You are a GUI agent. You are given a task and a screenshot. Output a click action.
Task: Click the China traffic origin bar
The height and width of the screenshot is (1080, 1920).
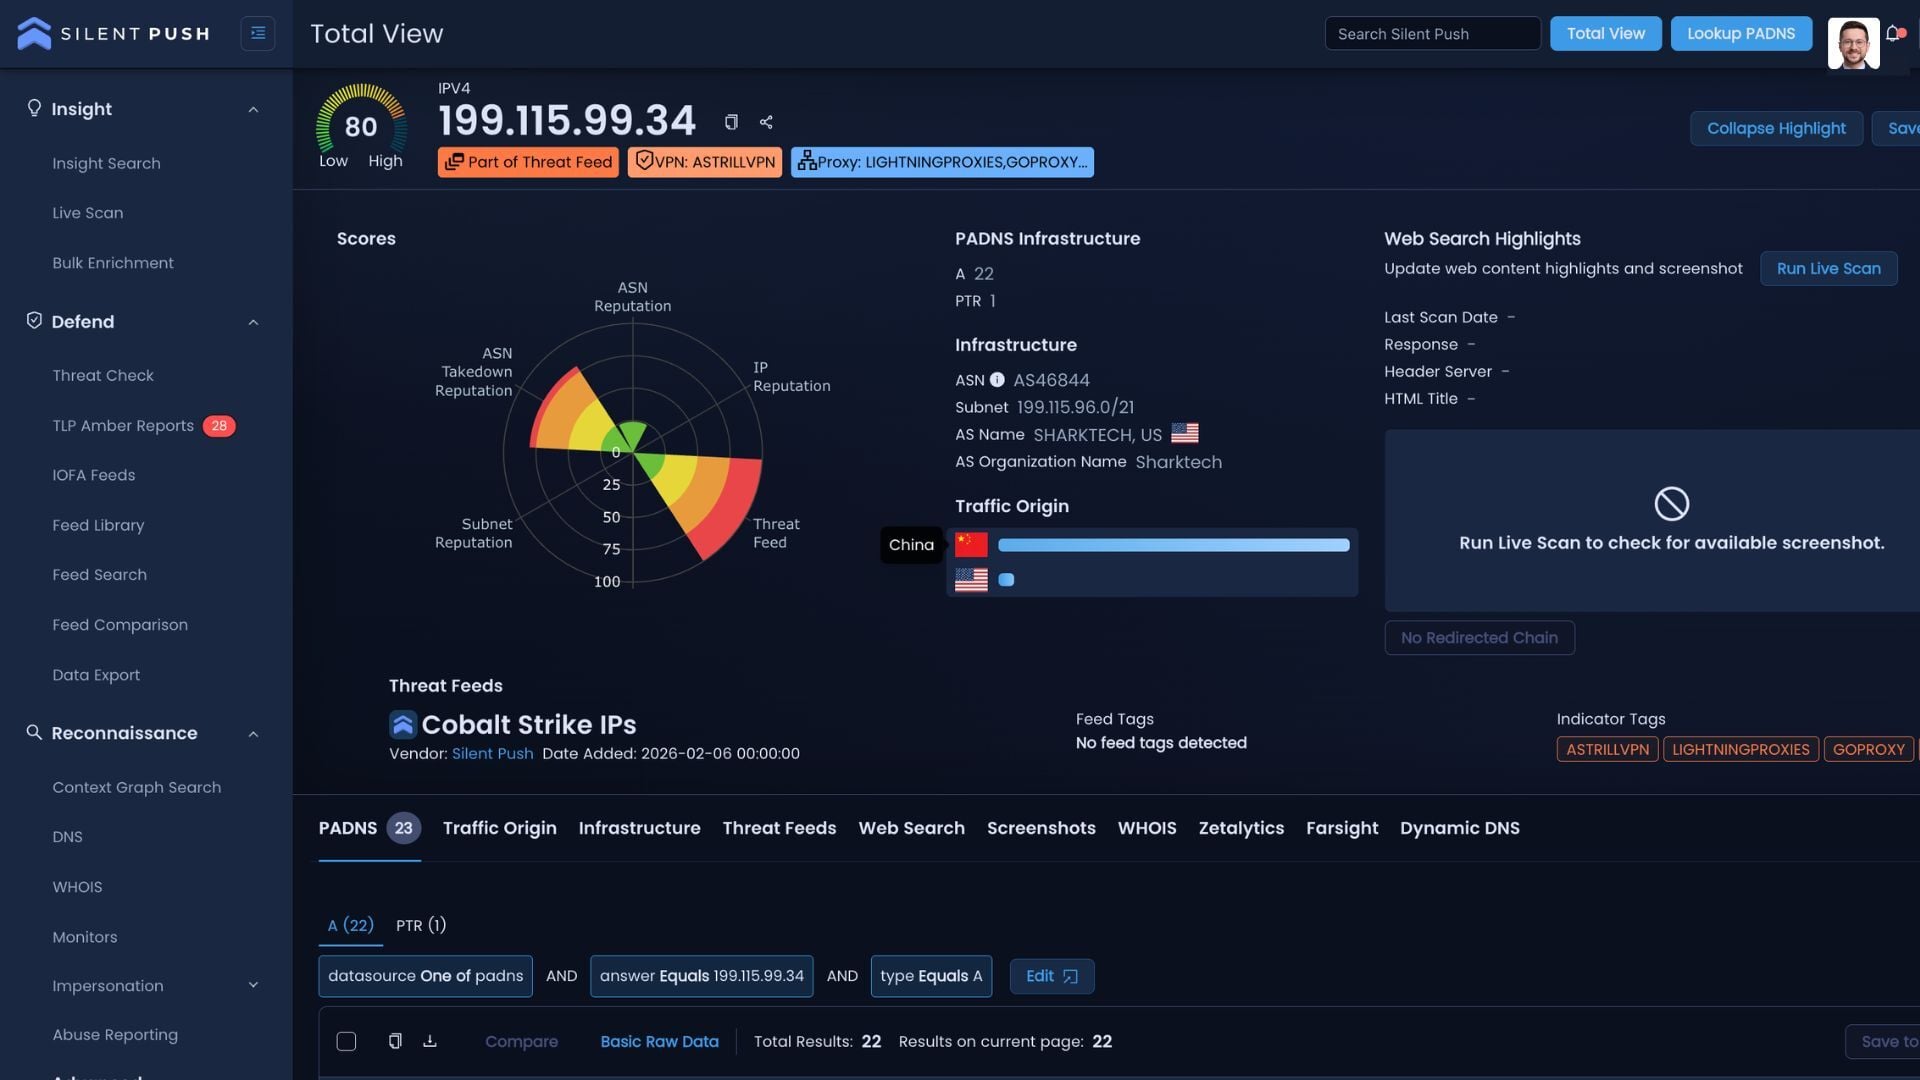[x=1174, y=545]
